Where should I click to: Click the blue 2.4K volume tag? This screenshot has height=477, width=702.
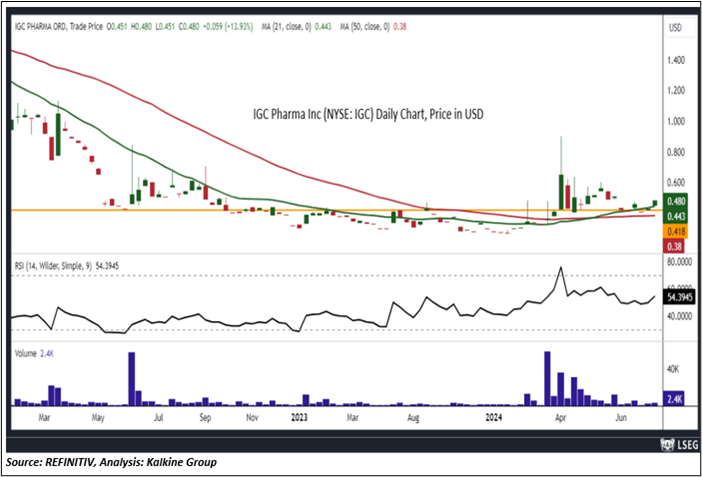coord(674,399)
